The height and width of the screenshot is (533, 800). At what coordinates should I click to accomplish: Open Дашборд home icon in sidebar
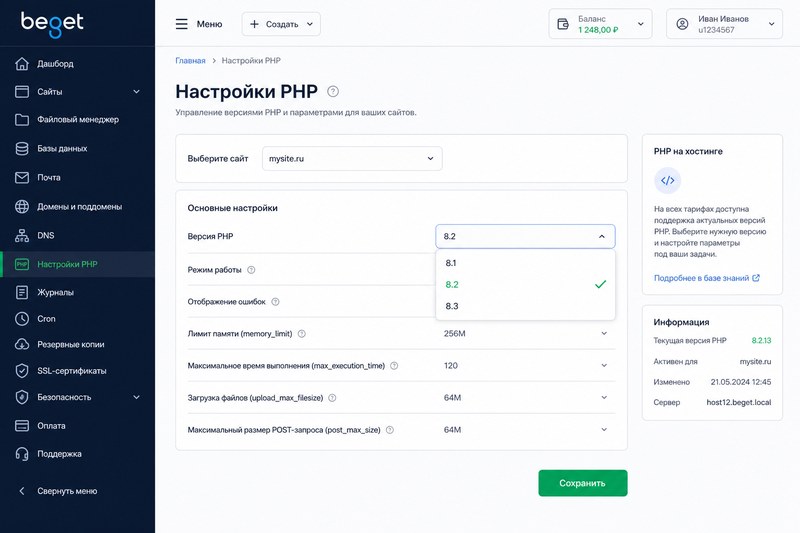22,64
